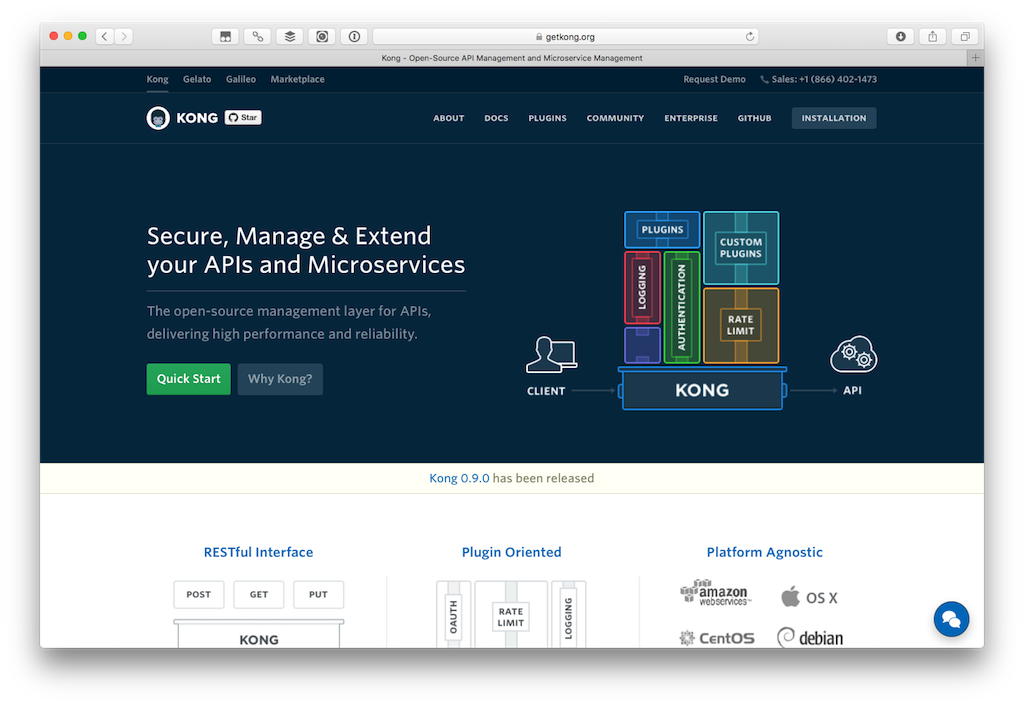Click the white LOGGING plugin block
This screenshot has height=705, width=1024.
[568, 615]
